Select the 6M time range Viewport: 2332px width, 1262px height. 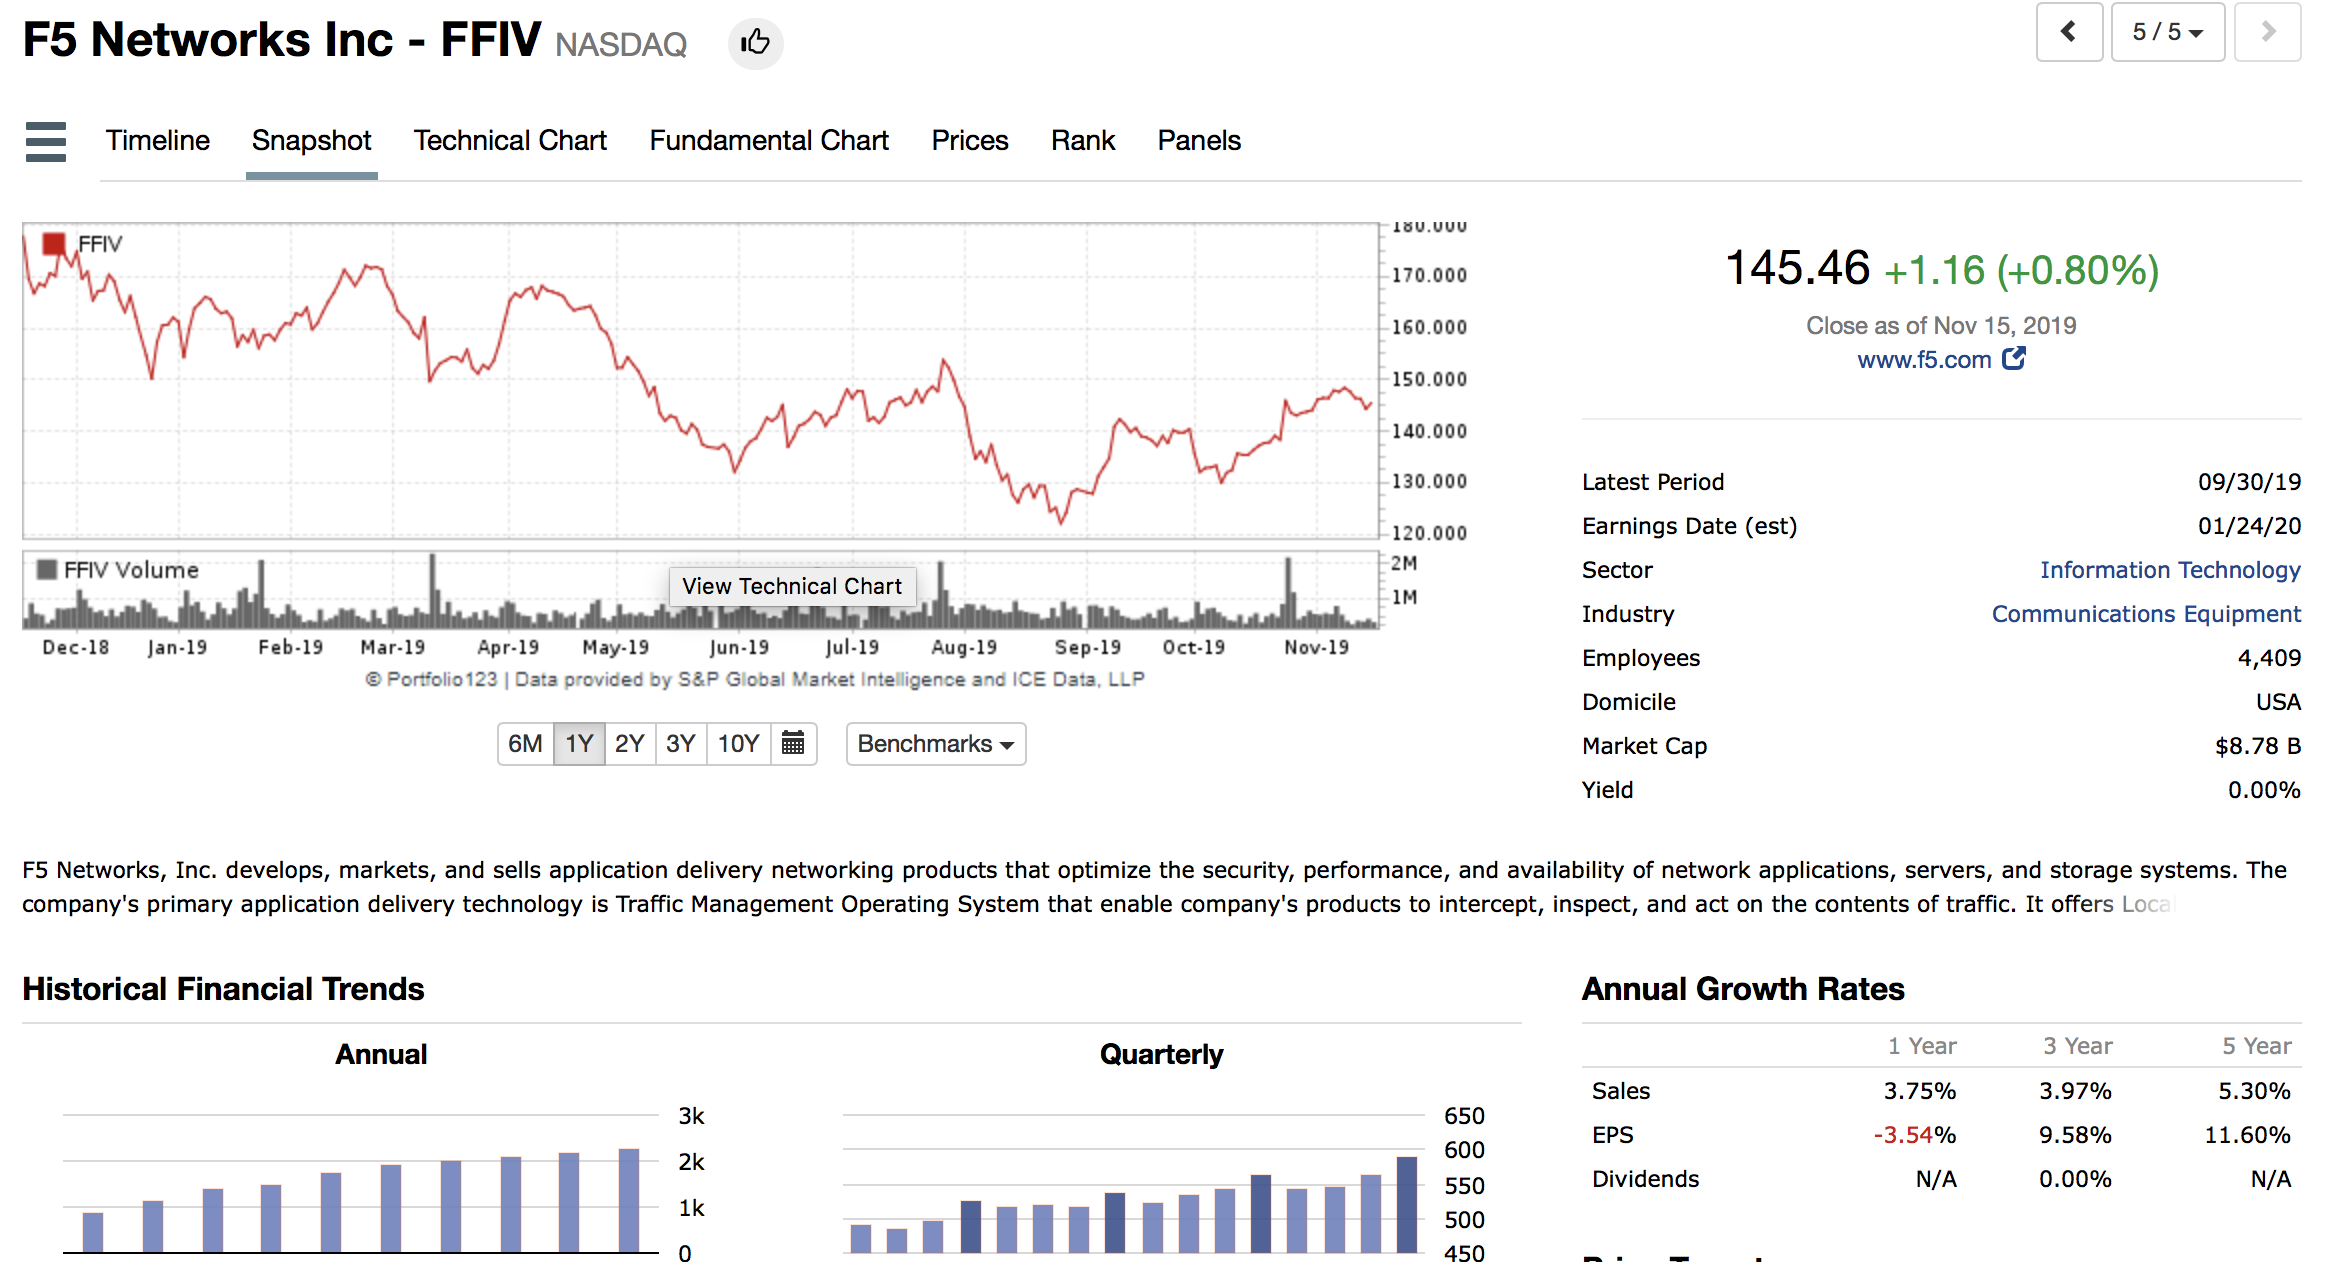[x=525, y=744]
